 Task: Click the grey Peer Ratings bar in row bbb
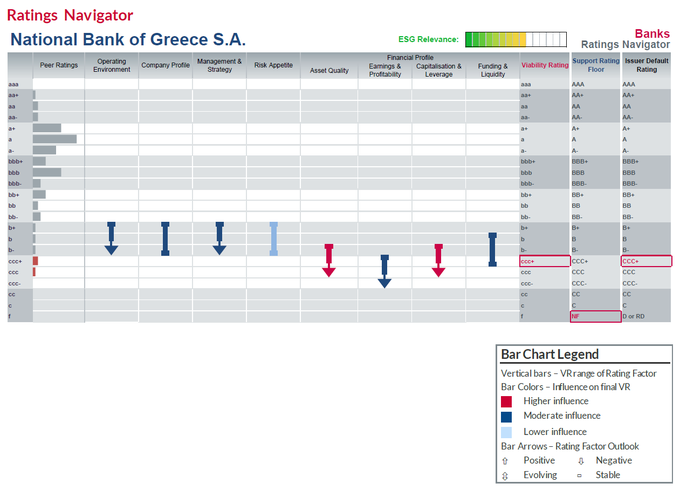point(47,173)
